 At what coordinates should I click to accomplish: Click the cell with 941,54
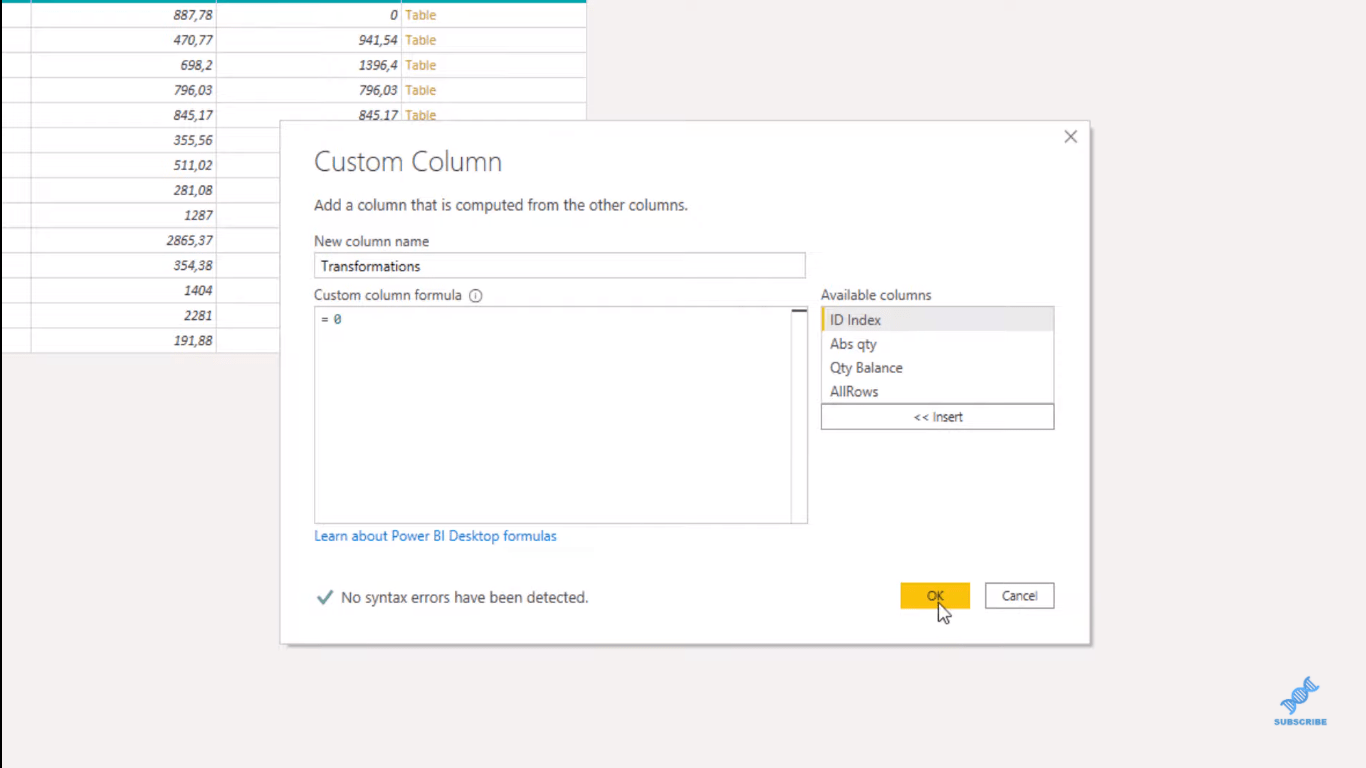(x=309, y=40)
